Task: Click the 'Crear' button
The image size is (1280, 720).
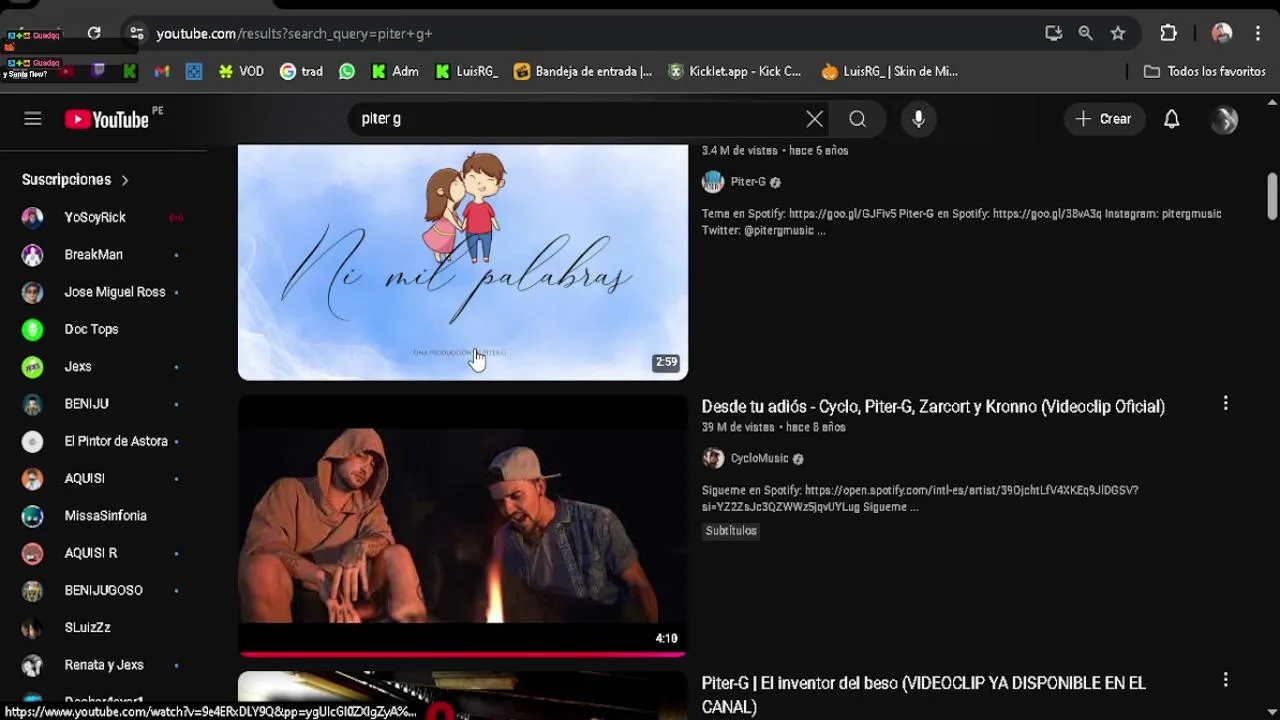Action: pos(1104,119)
